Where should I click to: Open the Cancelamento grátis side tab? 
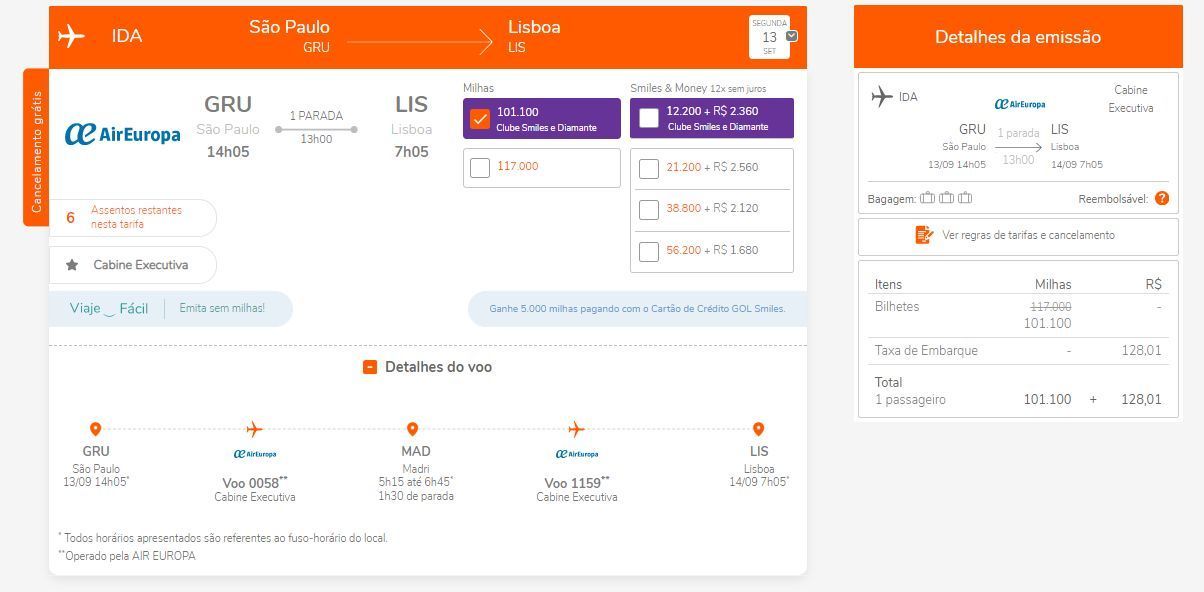click(36, 148)
